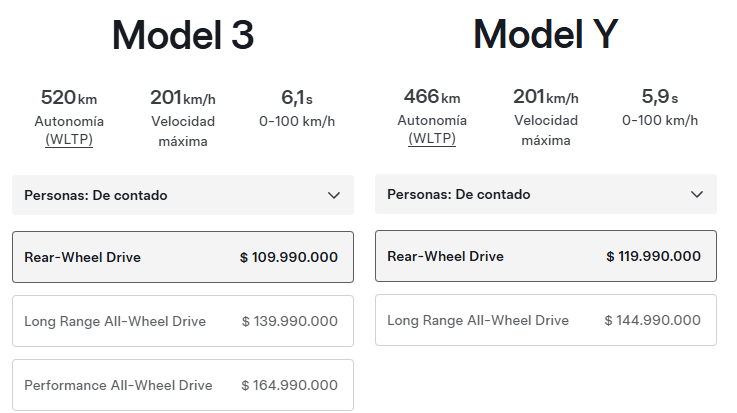Open the Model 3 chevron dropdown arrow
The image size is (737, 413).
[x=334, y=196]
